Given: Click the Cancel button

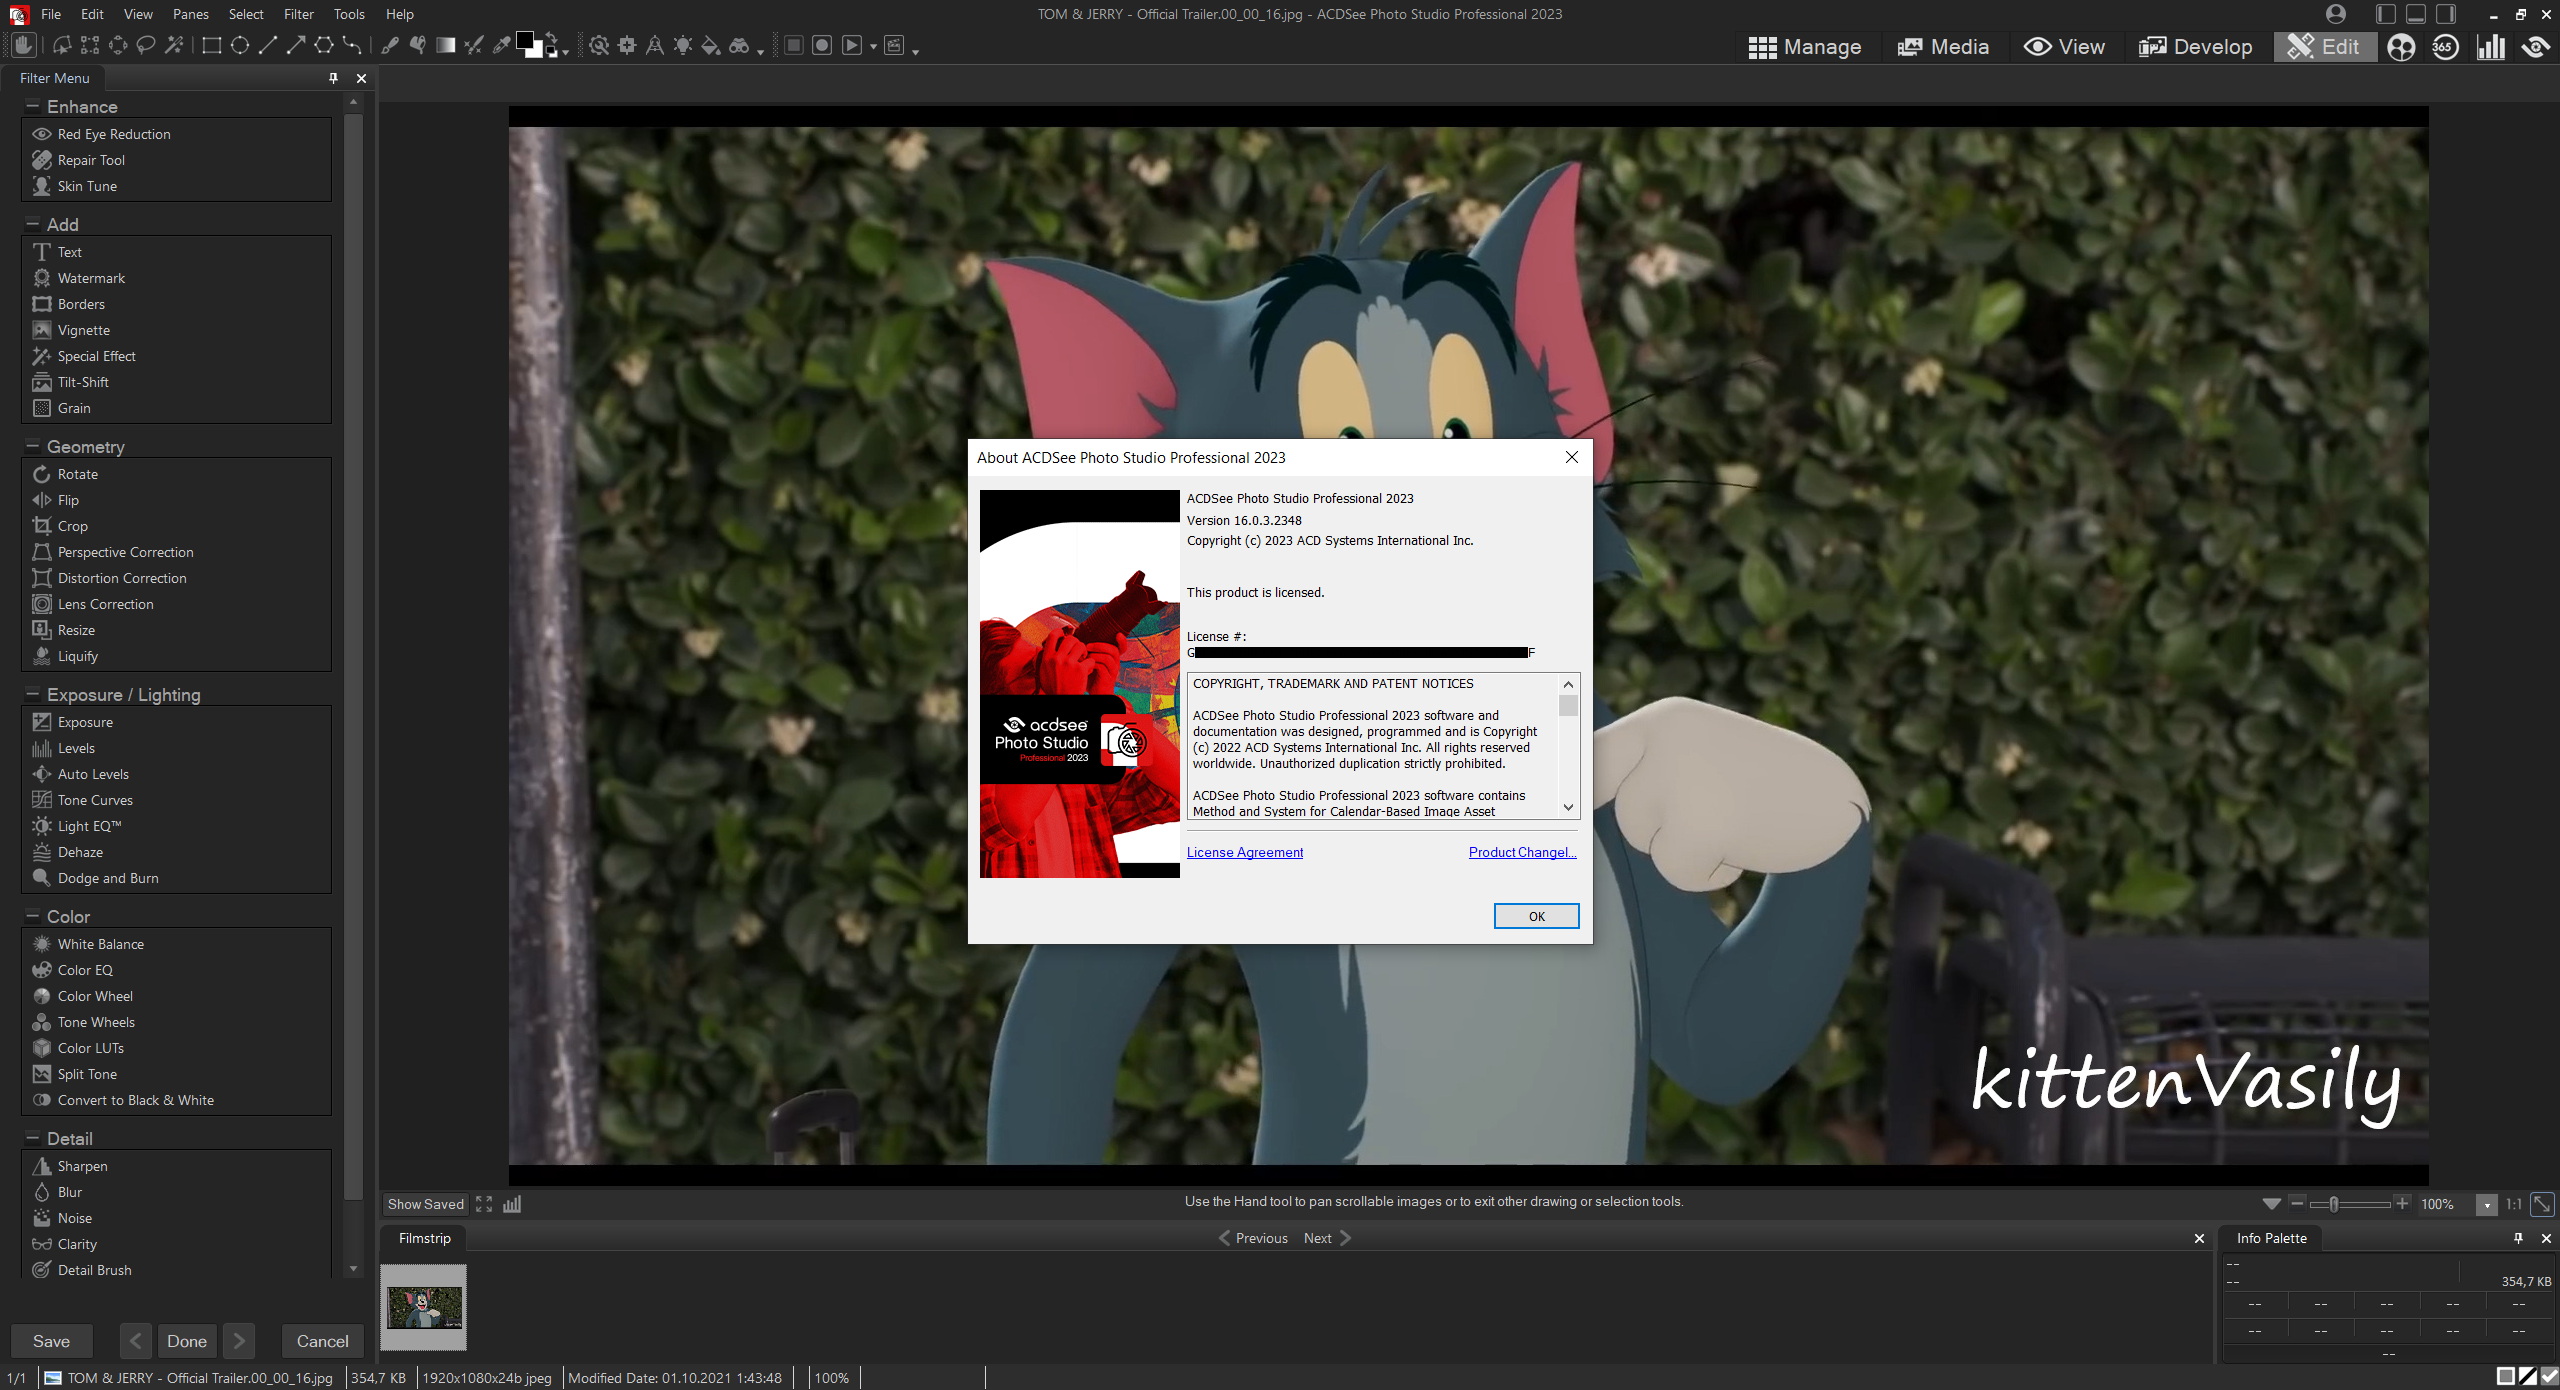Looking at the screenshot, I should pyautogui.click(x=322, y=1341).
